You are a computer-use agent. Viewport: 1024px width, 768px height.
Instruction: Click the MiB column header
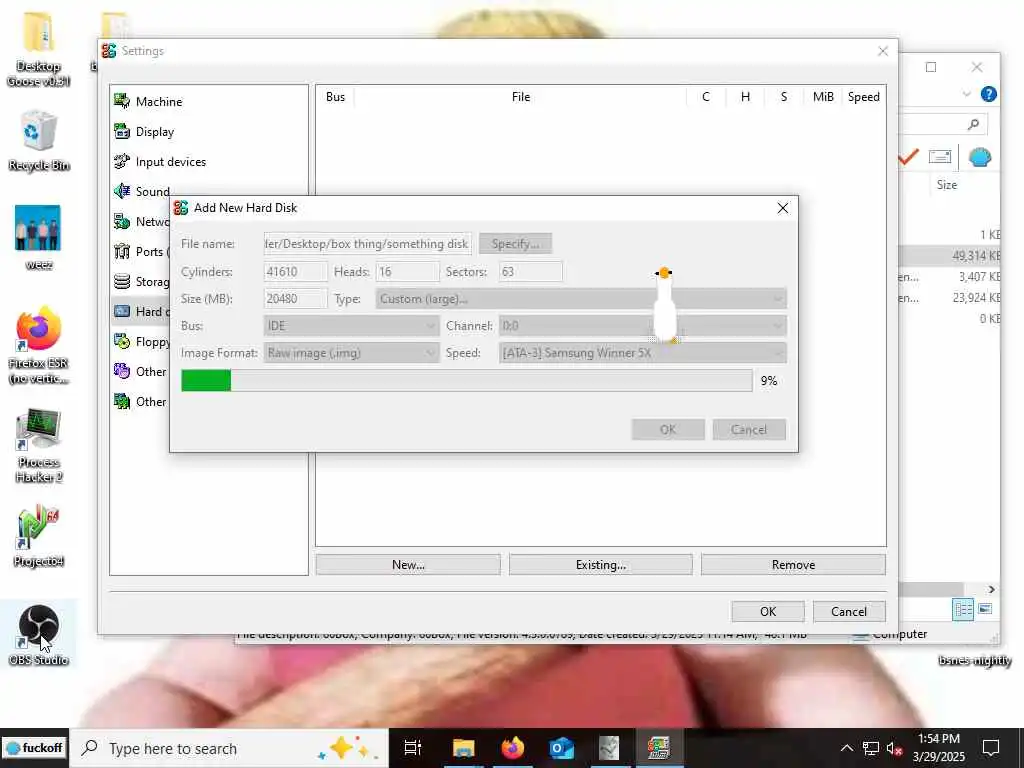823,97
